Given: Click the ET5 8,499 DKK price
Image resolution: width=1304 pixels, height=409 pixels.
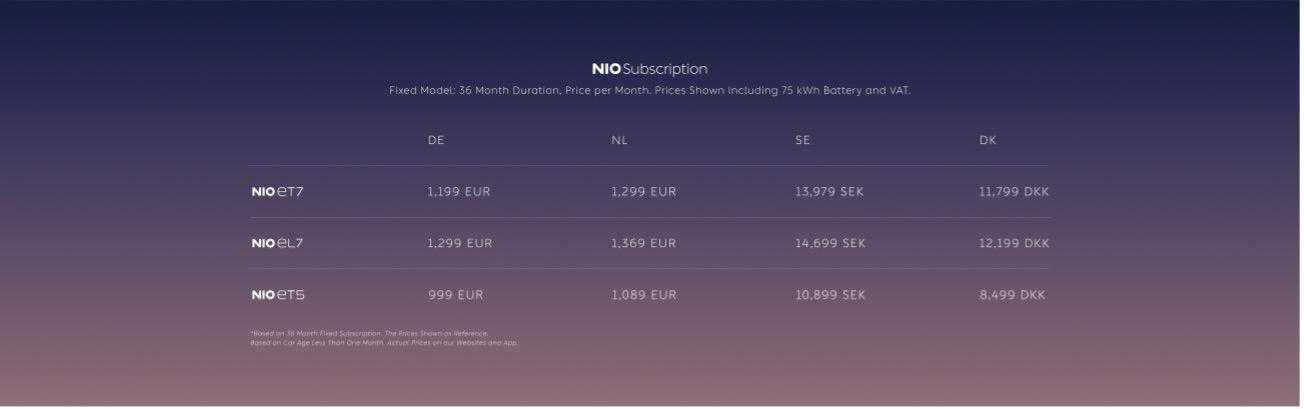Looking at the screenshot, I should [1012, 295].
